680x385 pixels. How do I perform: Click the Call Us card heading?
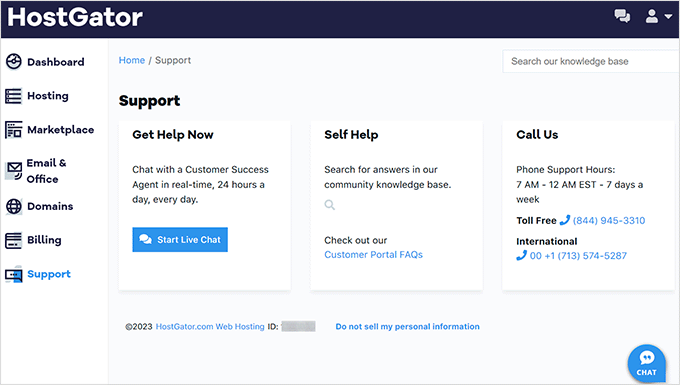click(x=537, y=135)
